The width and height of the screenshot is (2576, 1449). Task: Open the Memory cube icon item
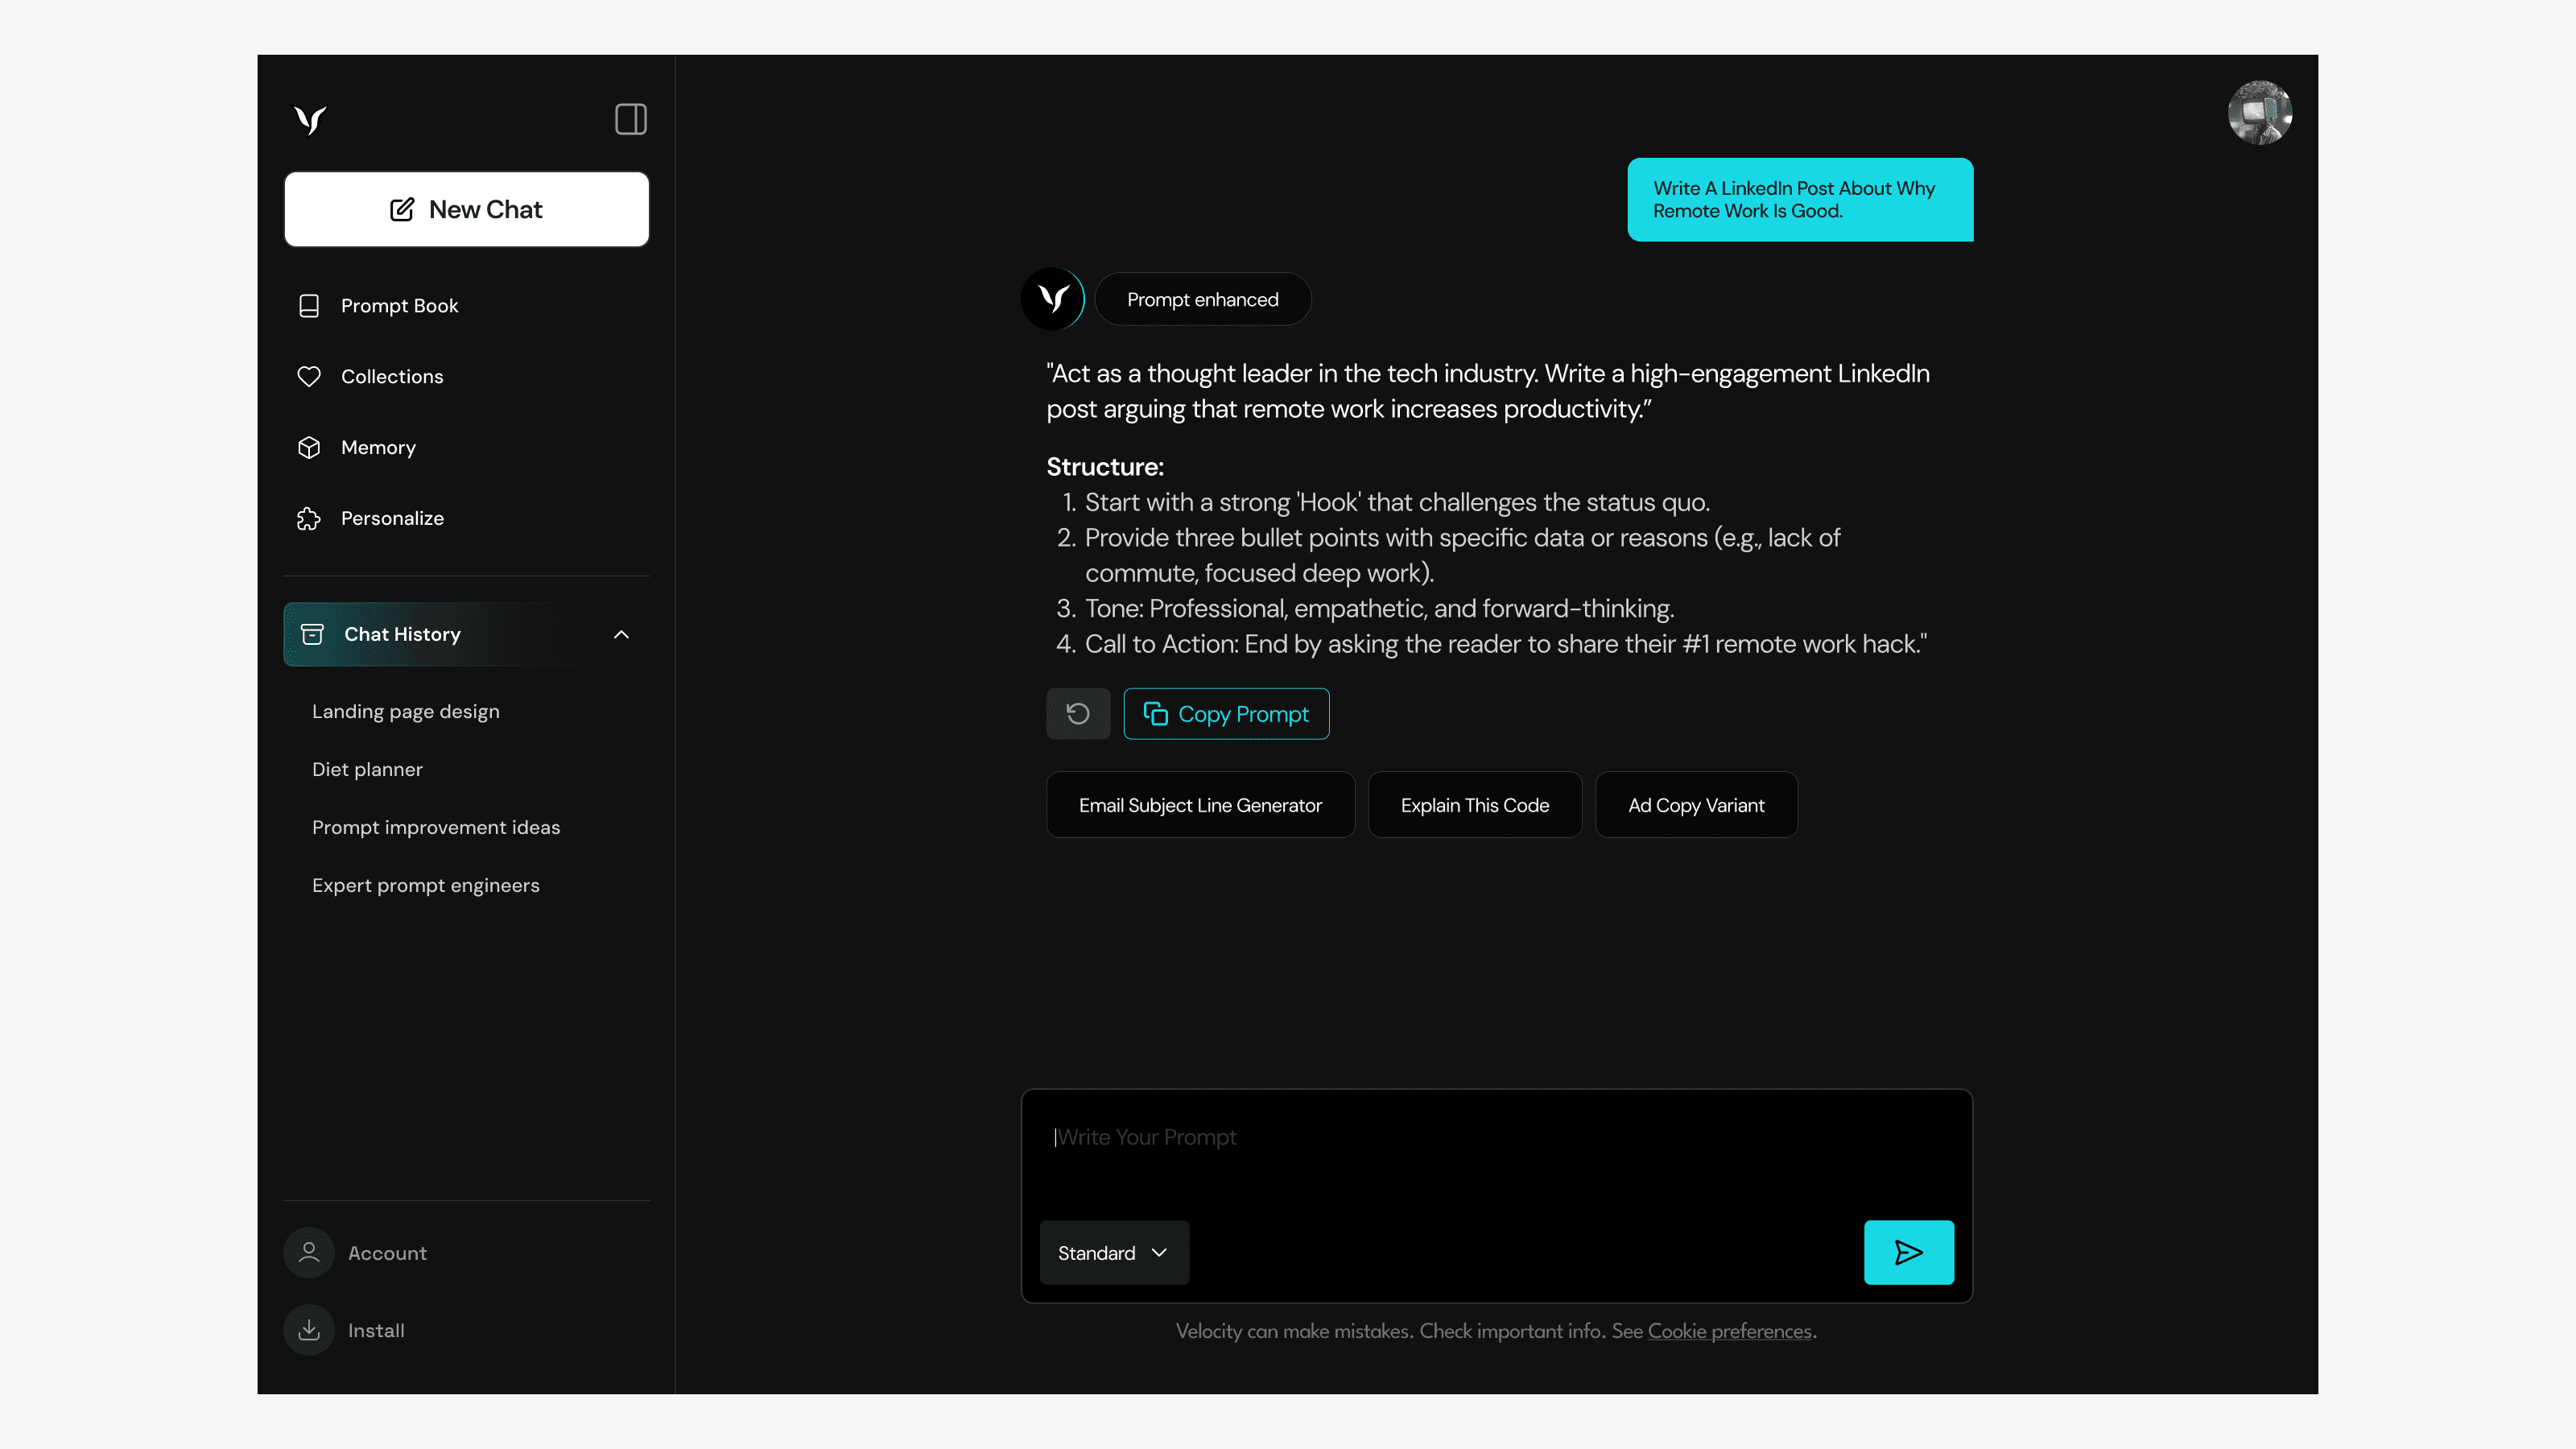[377, 448]
